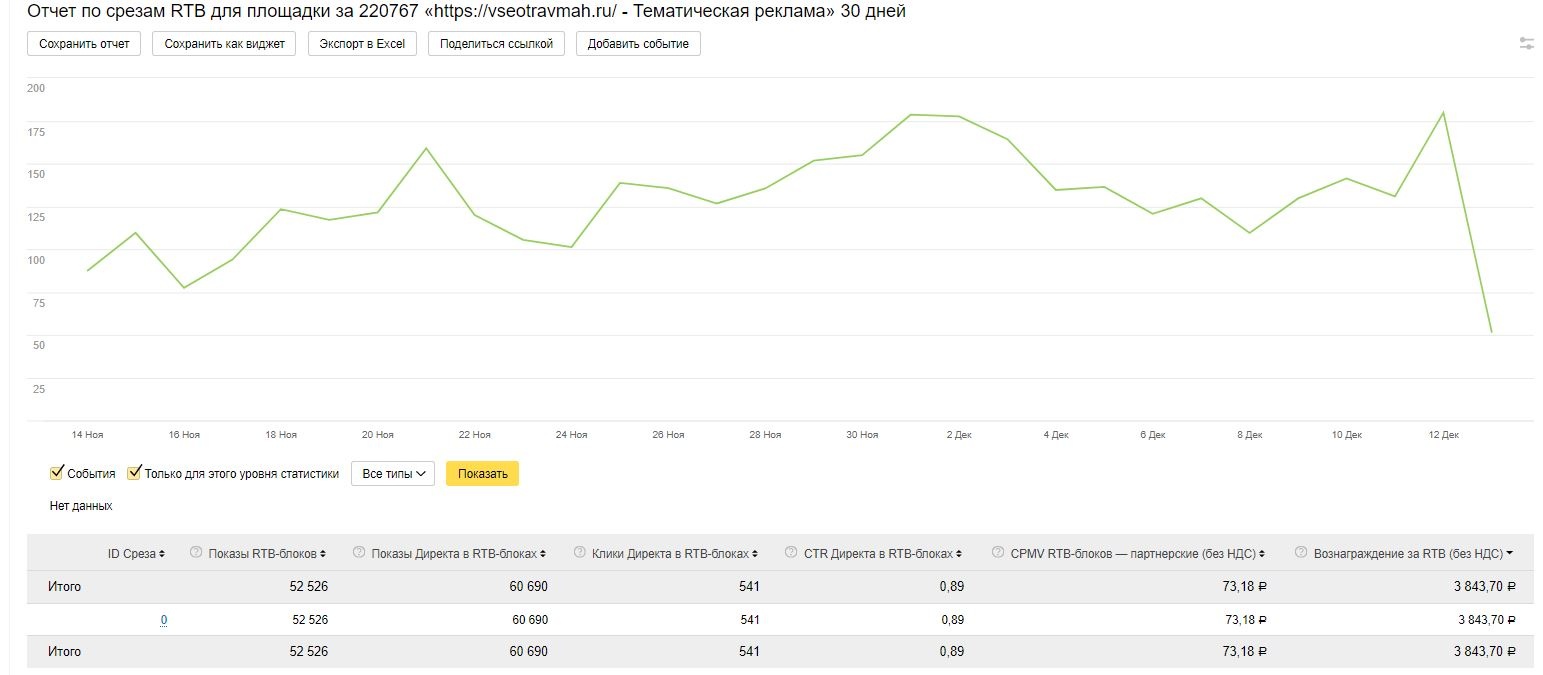Click sort arrows on ID Среза column
Screen dimensions: 1543x675
tap(162, 554)
